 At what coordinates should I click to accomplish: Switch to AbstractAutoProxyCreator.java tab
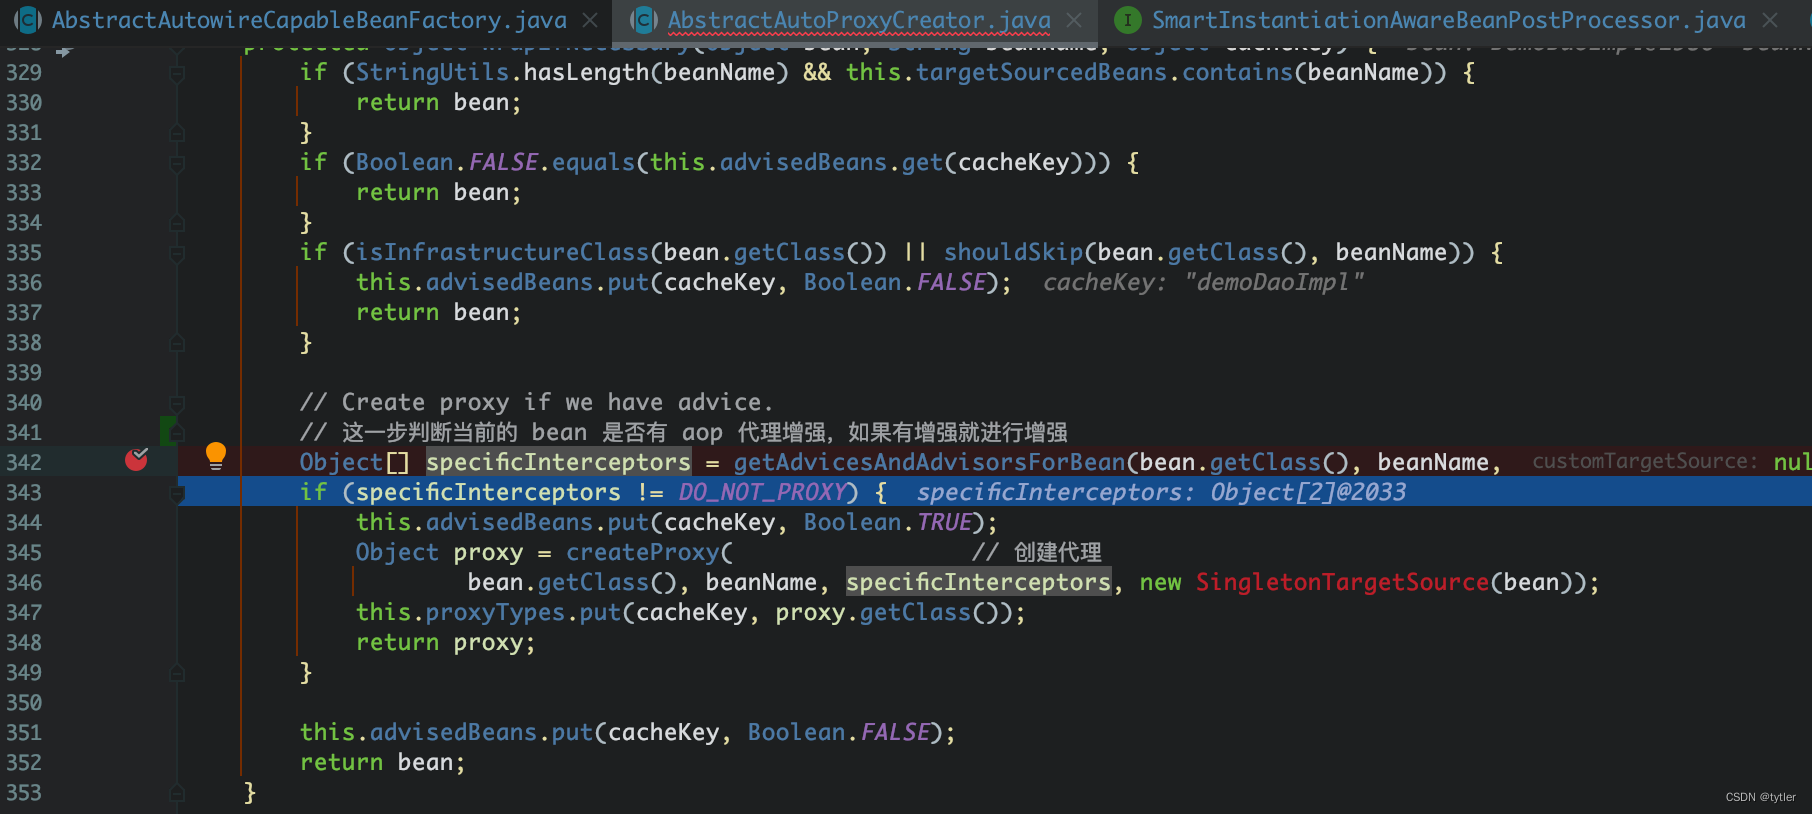(x=859, y=20)
